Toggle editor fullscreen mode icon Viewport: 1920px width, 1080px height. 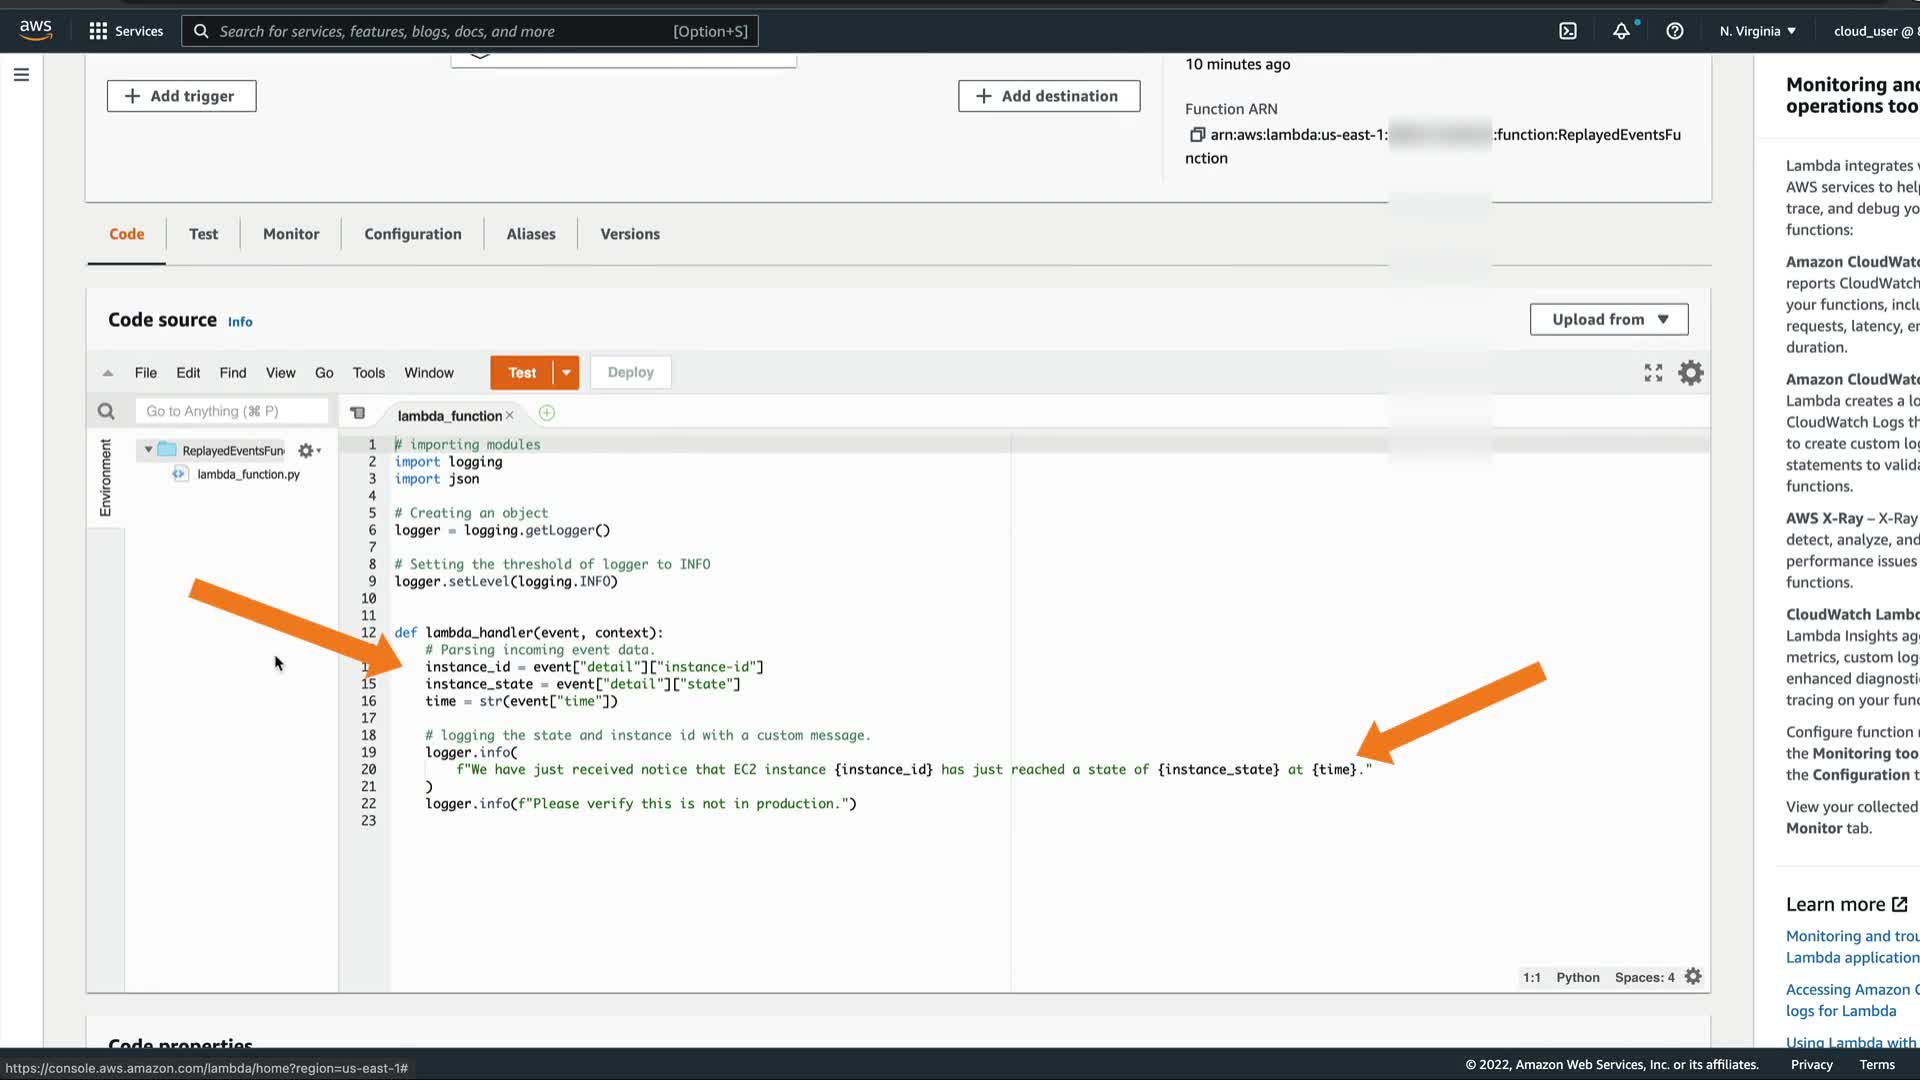tap(1653, 373)
